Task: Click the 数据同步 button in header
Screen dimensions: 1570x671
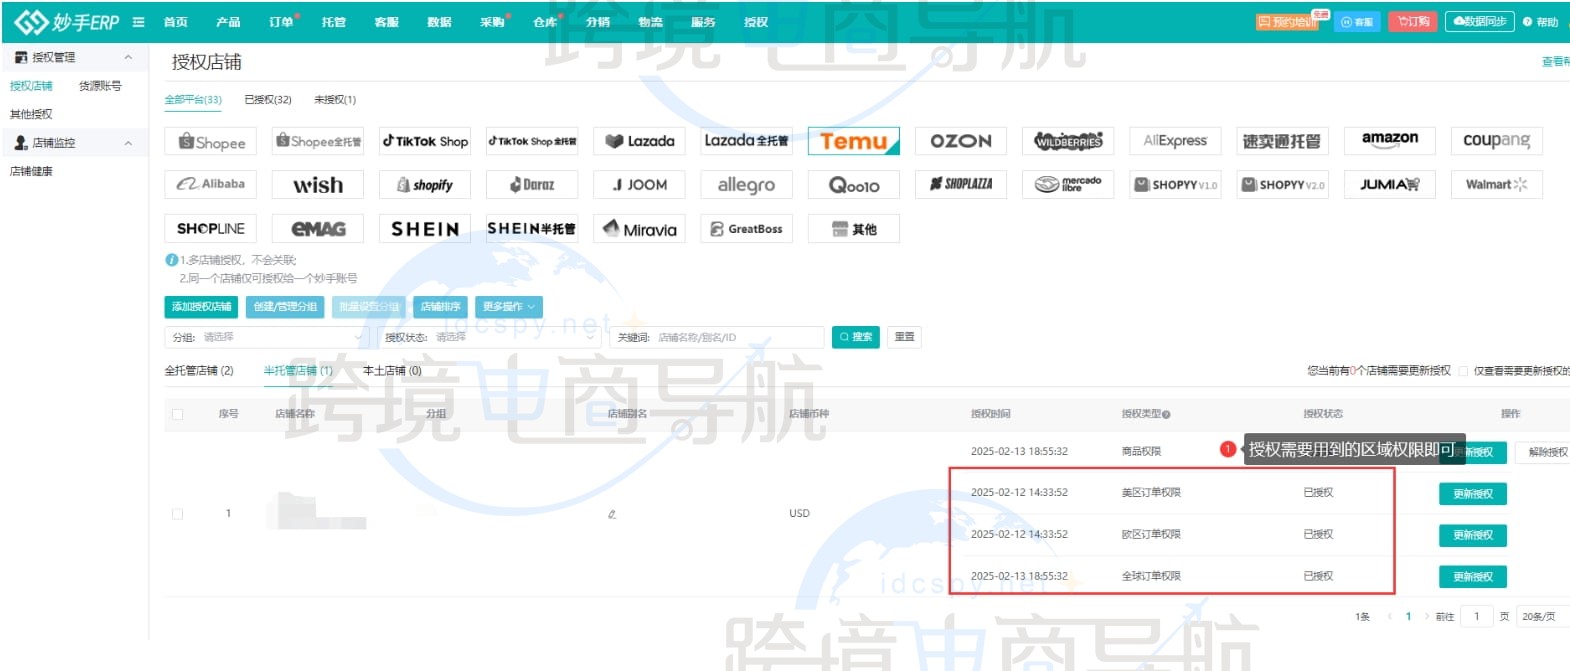Action: pos(1480,22)
